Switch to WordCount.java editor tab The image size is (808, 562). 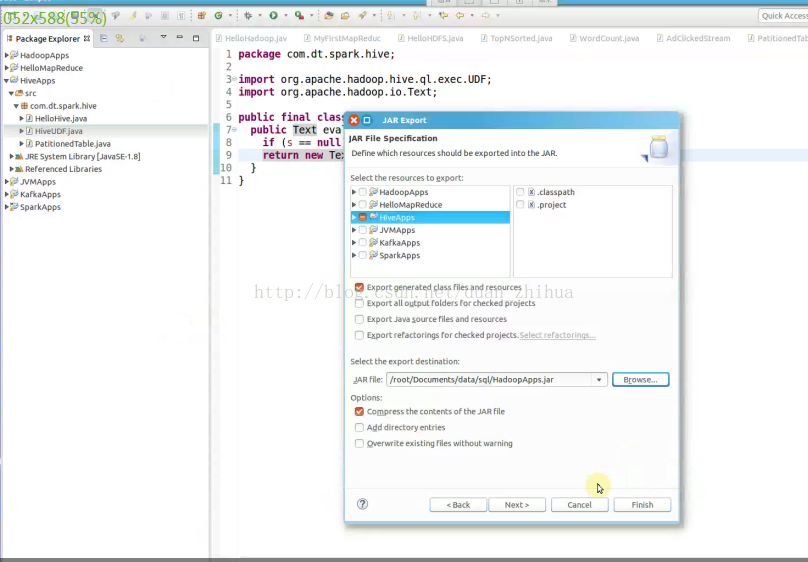pyautogui.click(x=604, y=38)
